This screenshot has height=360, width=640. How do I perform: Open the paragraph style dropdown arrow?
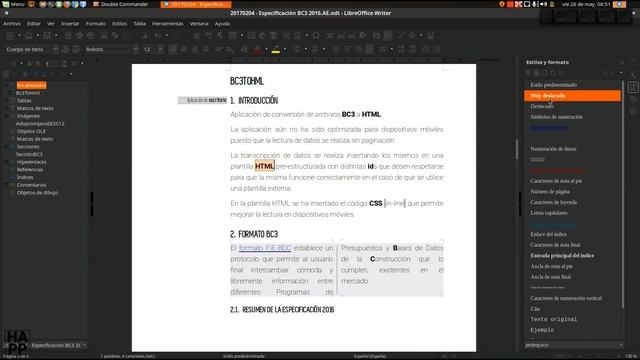(56, 49)
